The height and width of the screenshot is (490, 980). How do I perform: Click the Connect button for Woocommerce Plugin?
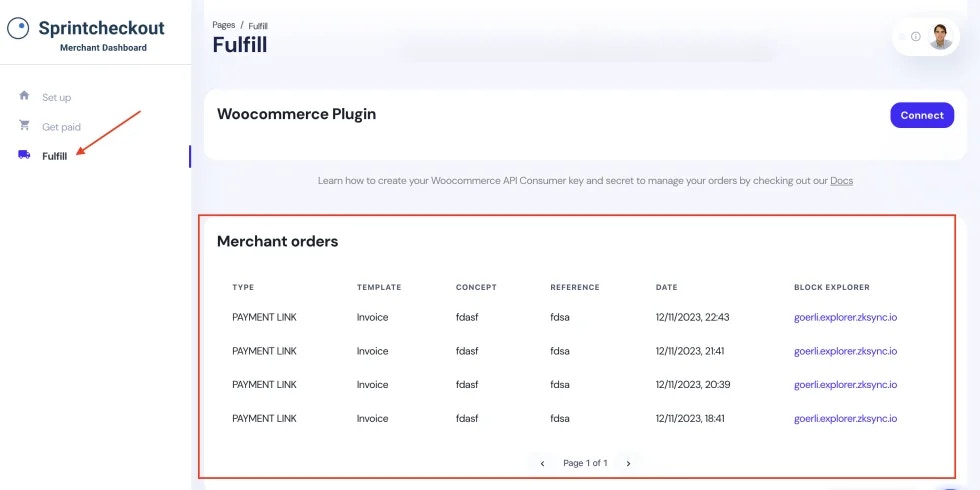click(922, 115)
